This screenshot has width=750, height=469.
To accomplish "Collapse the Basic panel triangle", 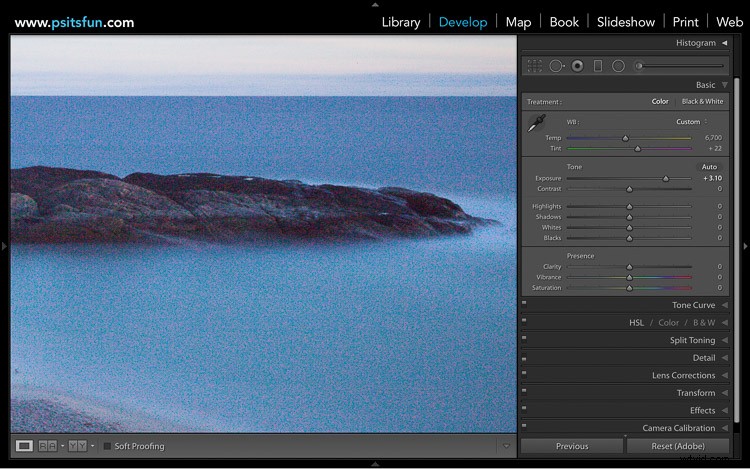I will coord(725,85).
